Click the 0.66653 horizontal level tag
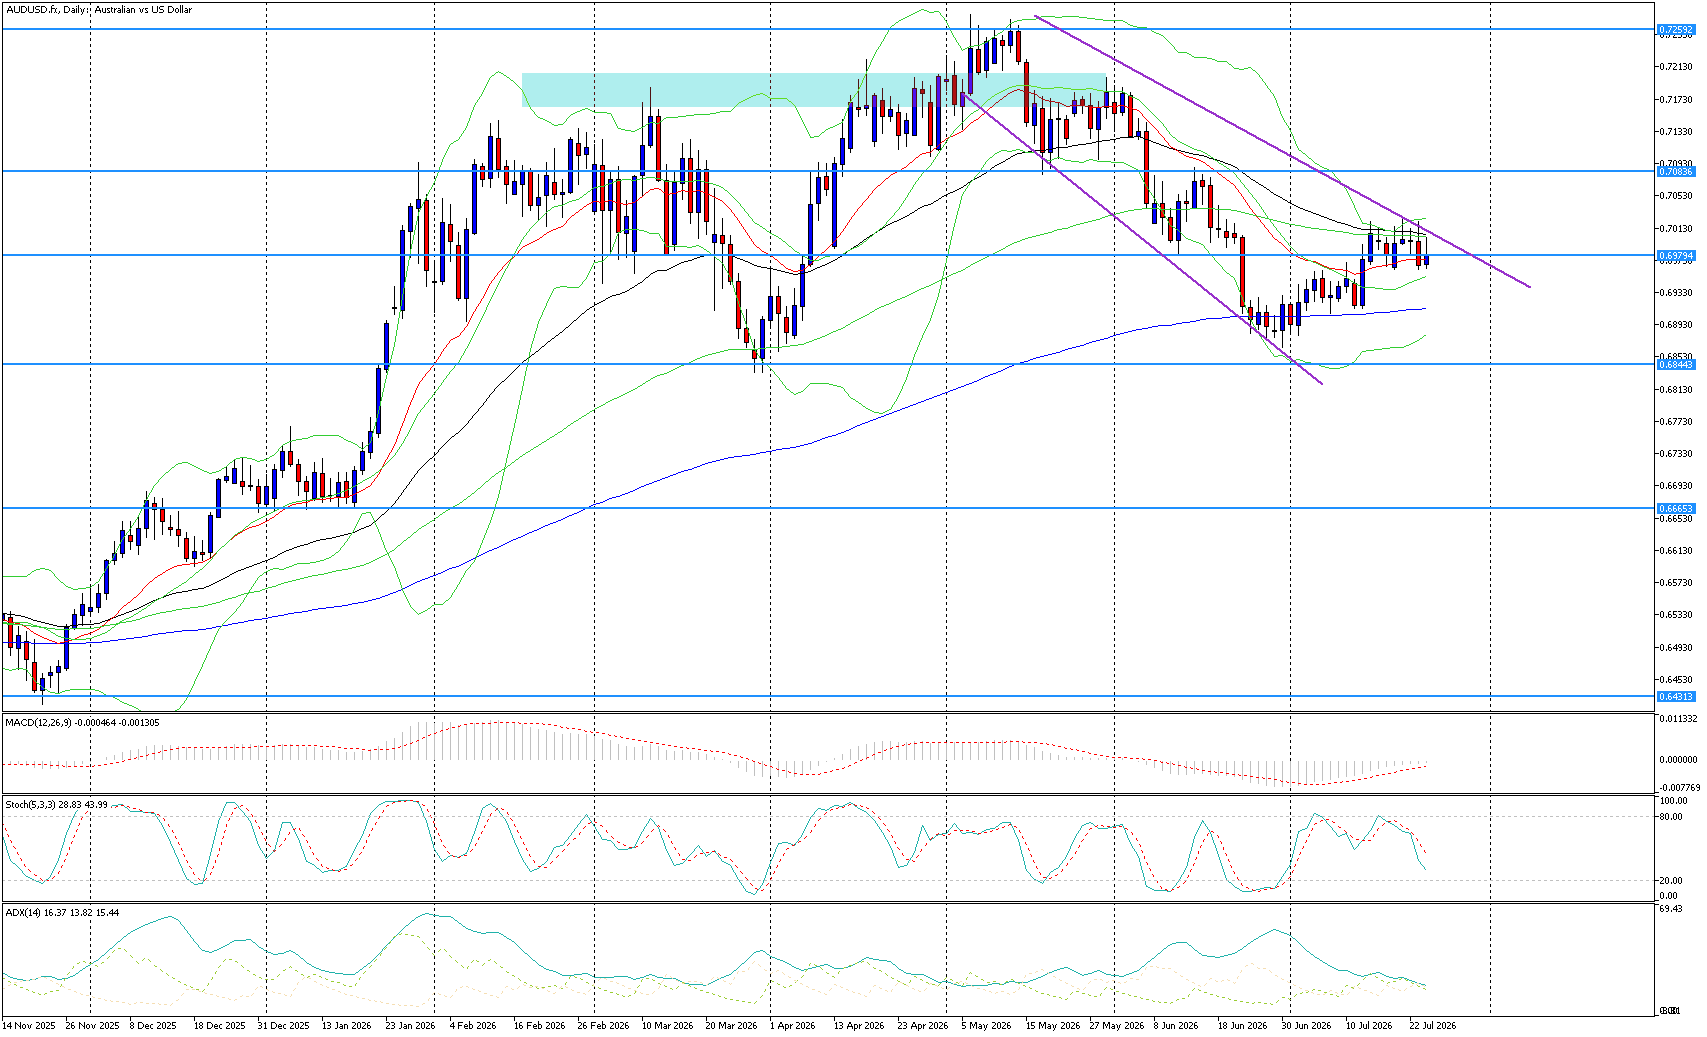1707x1037 pixels. 1676,509
